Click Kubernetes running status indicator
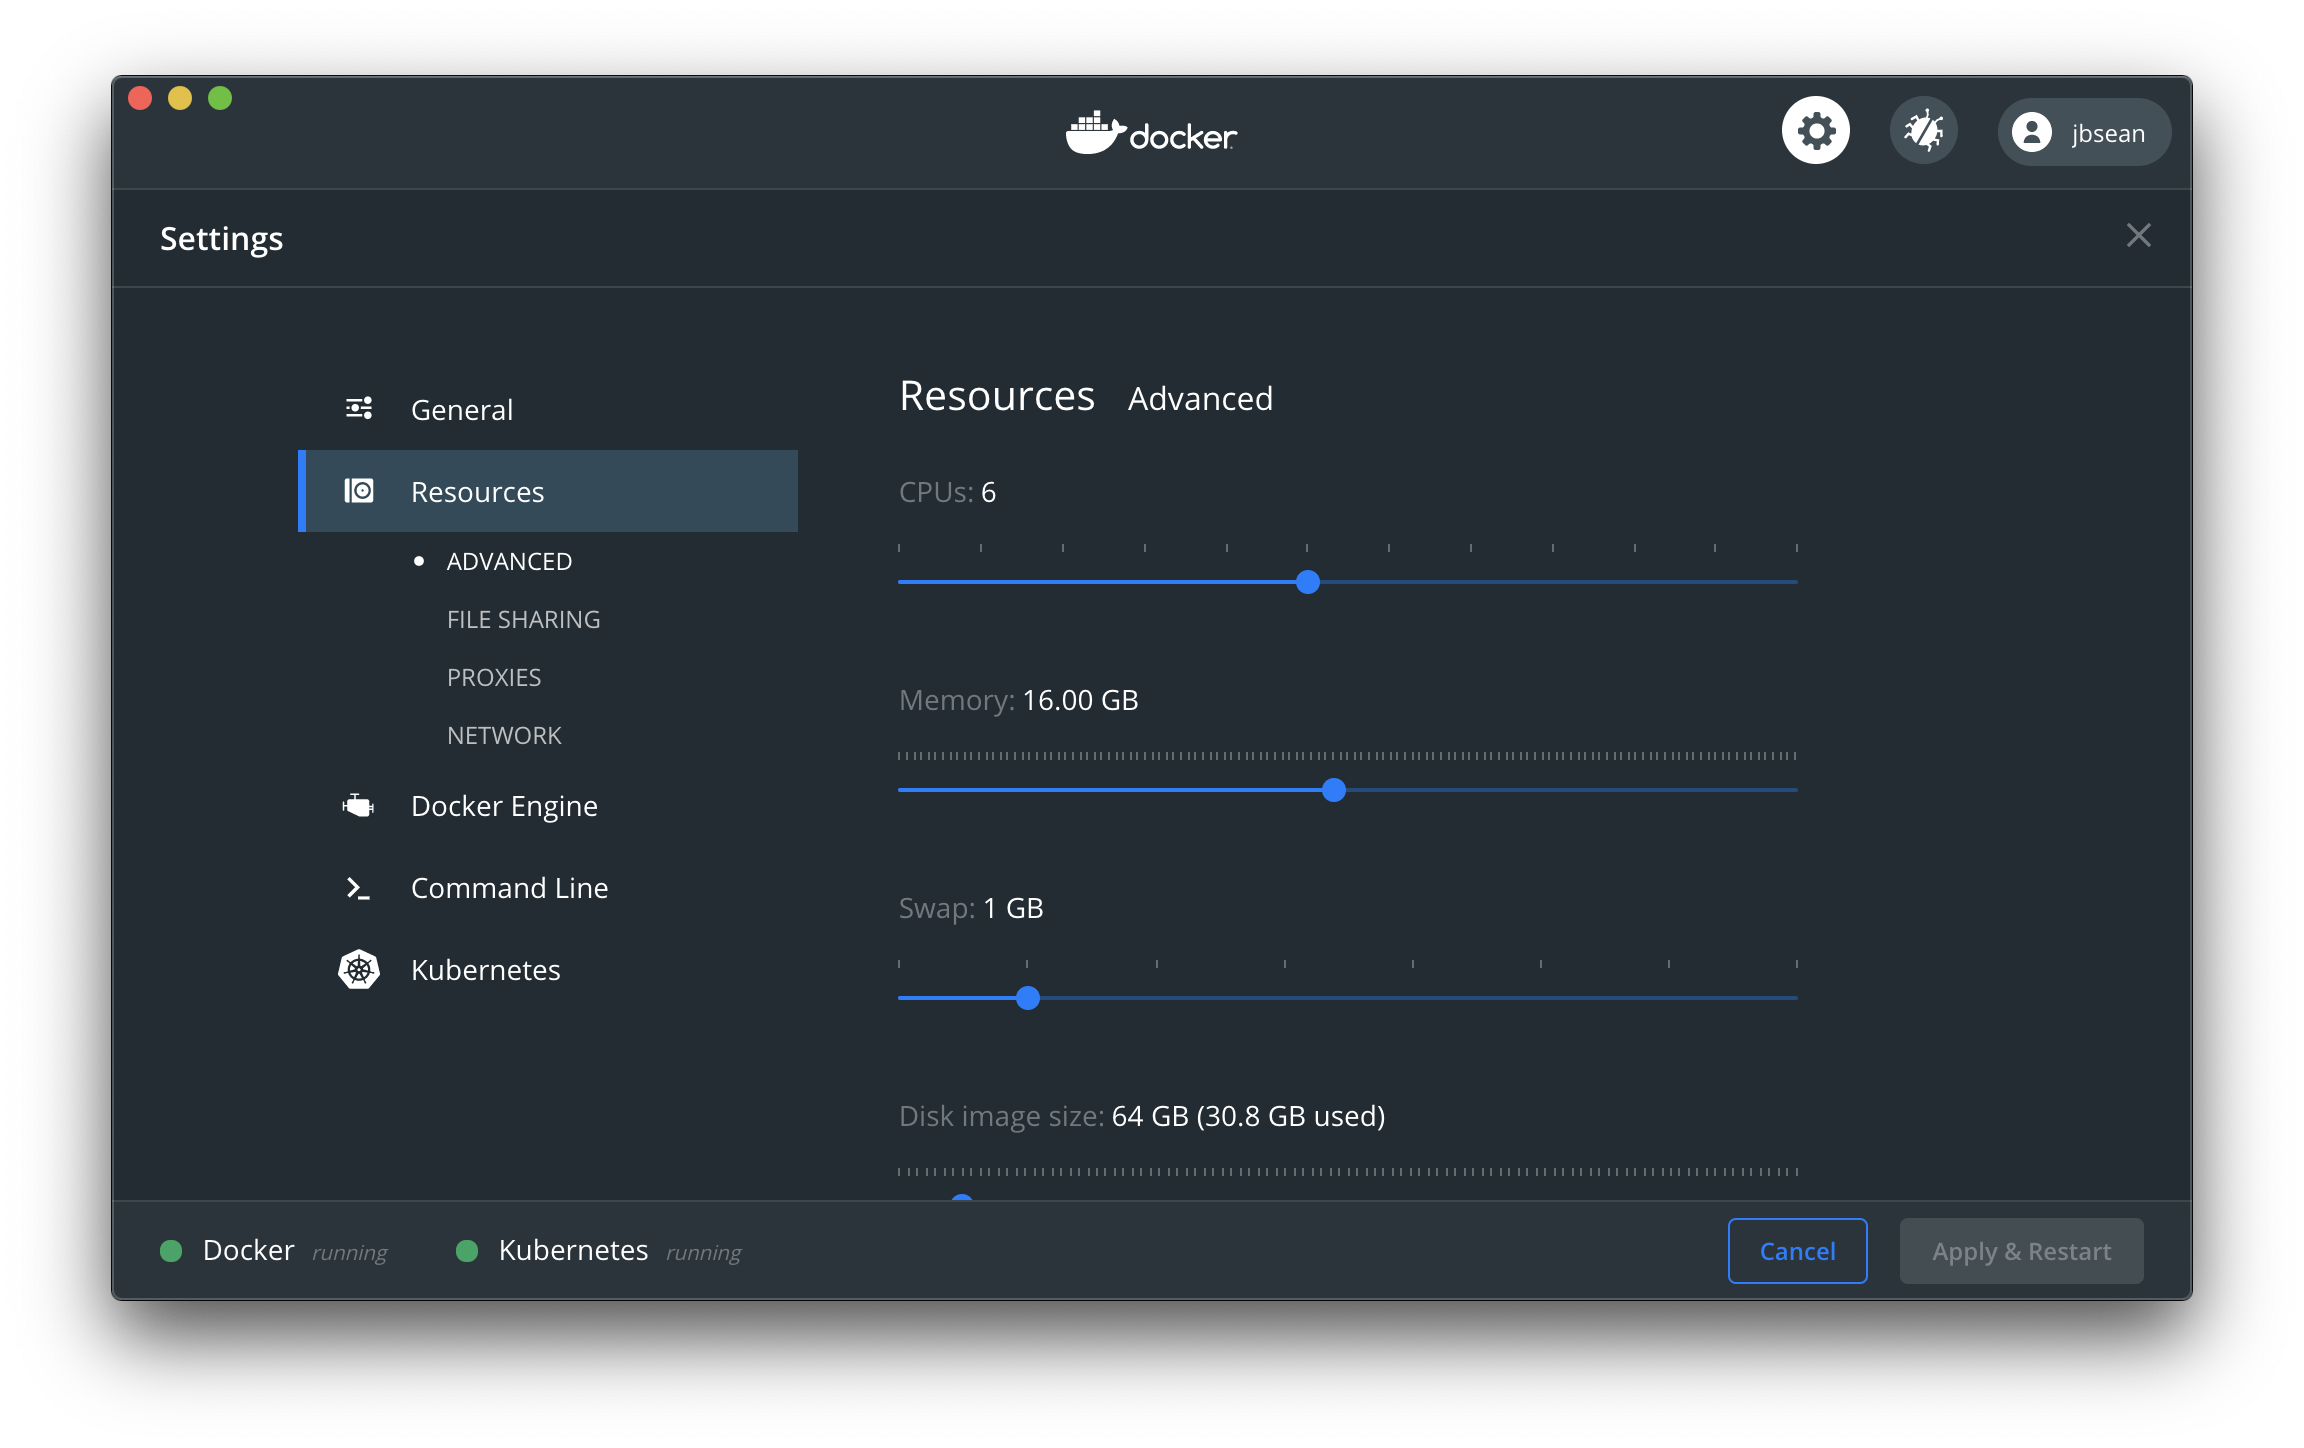This screenshot has width=2304, height=1448. point(467,1249)
